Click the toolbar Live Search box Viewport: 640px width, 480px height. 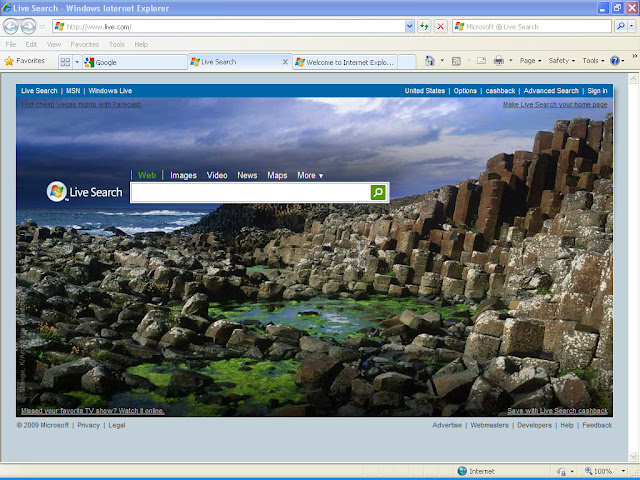point(532,27)
